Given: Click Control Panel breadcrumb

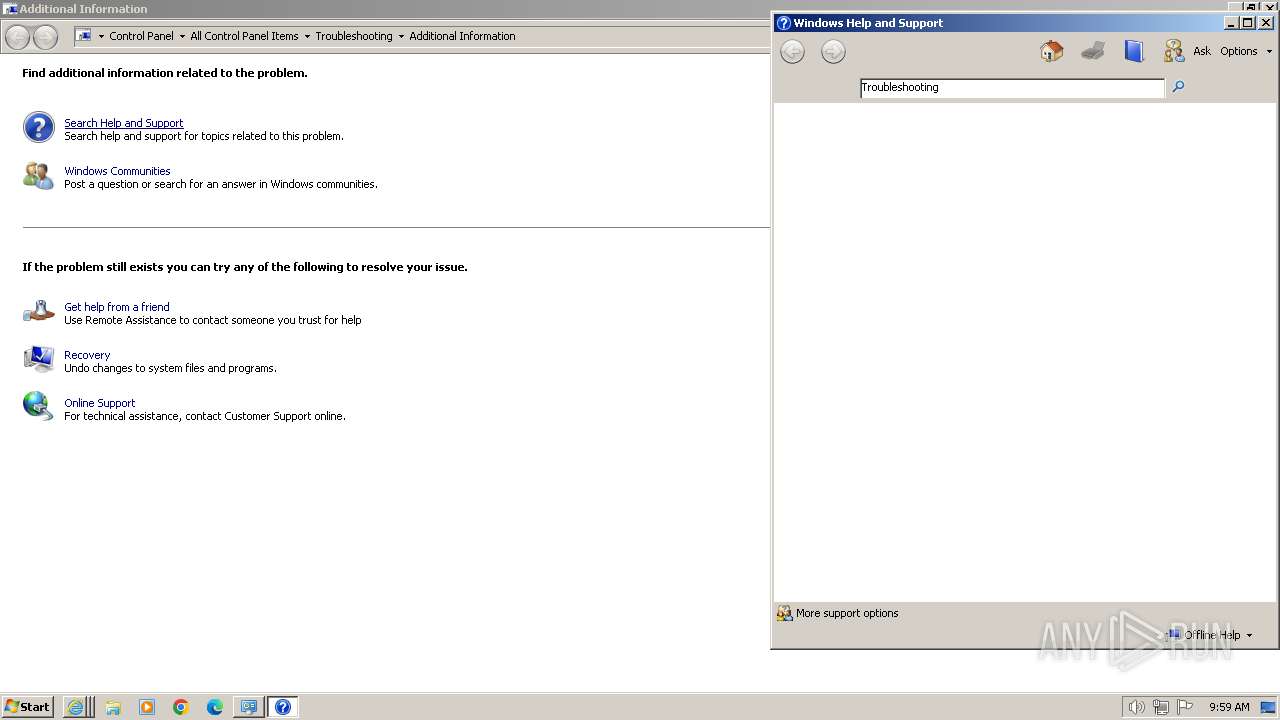Looking at the screenshot, I should pos(141,36).
